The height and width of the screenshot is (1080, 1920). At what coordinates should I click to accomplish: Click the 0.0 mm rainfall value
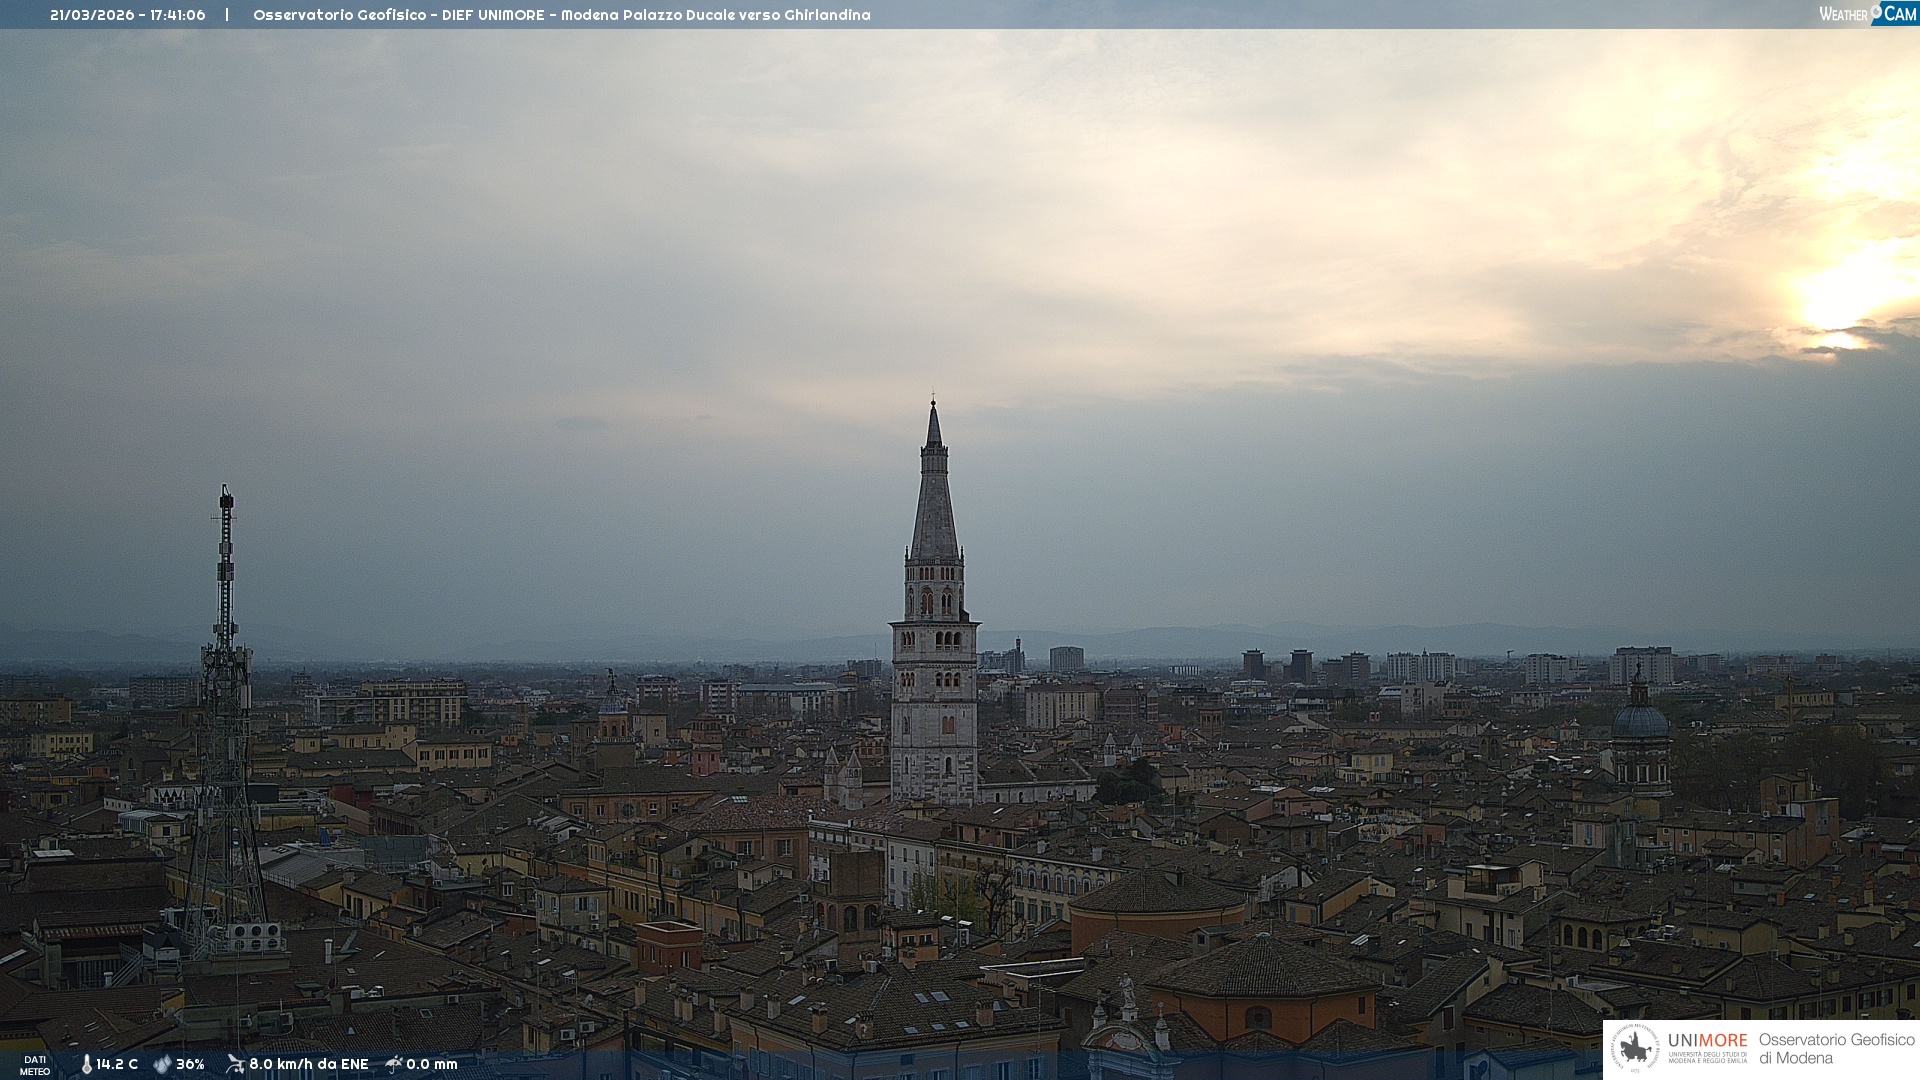(x=431, y=1065)
